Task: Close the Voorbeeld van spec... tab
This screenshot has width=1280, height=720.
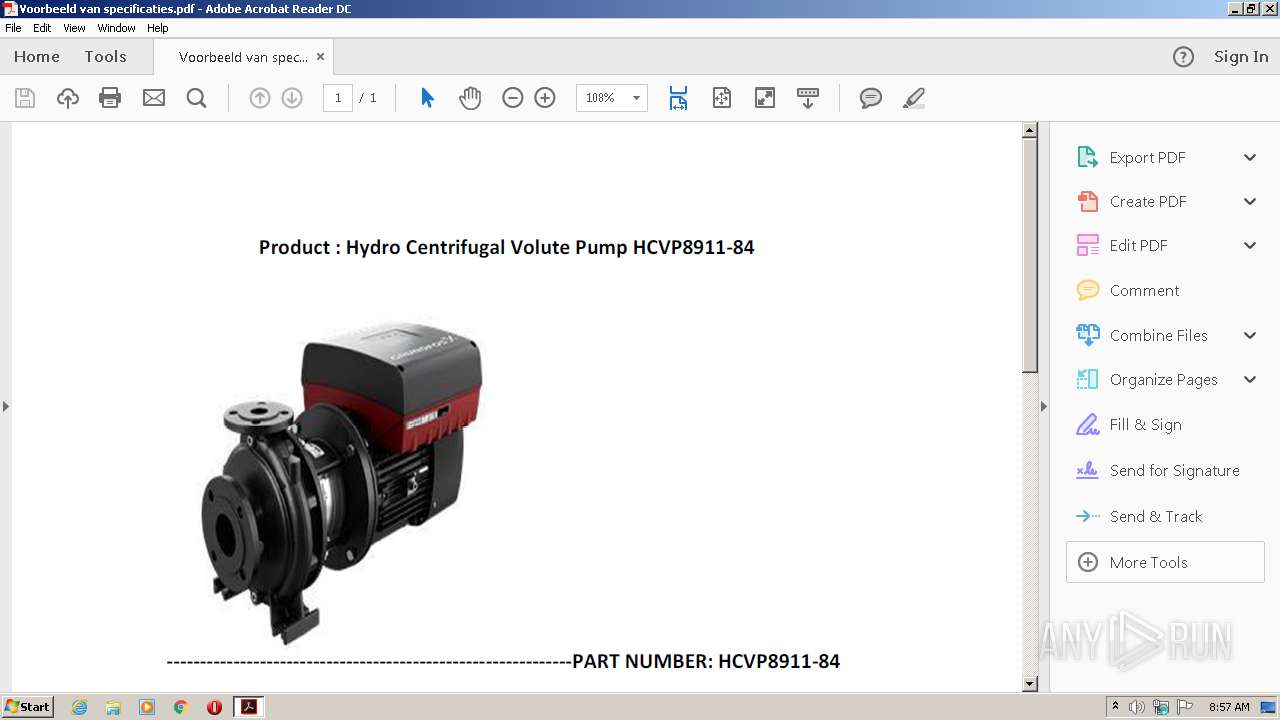Action: click(x=320, y=57)
